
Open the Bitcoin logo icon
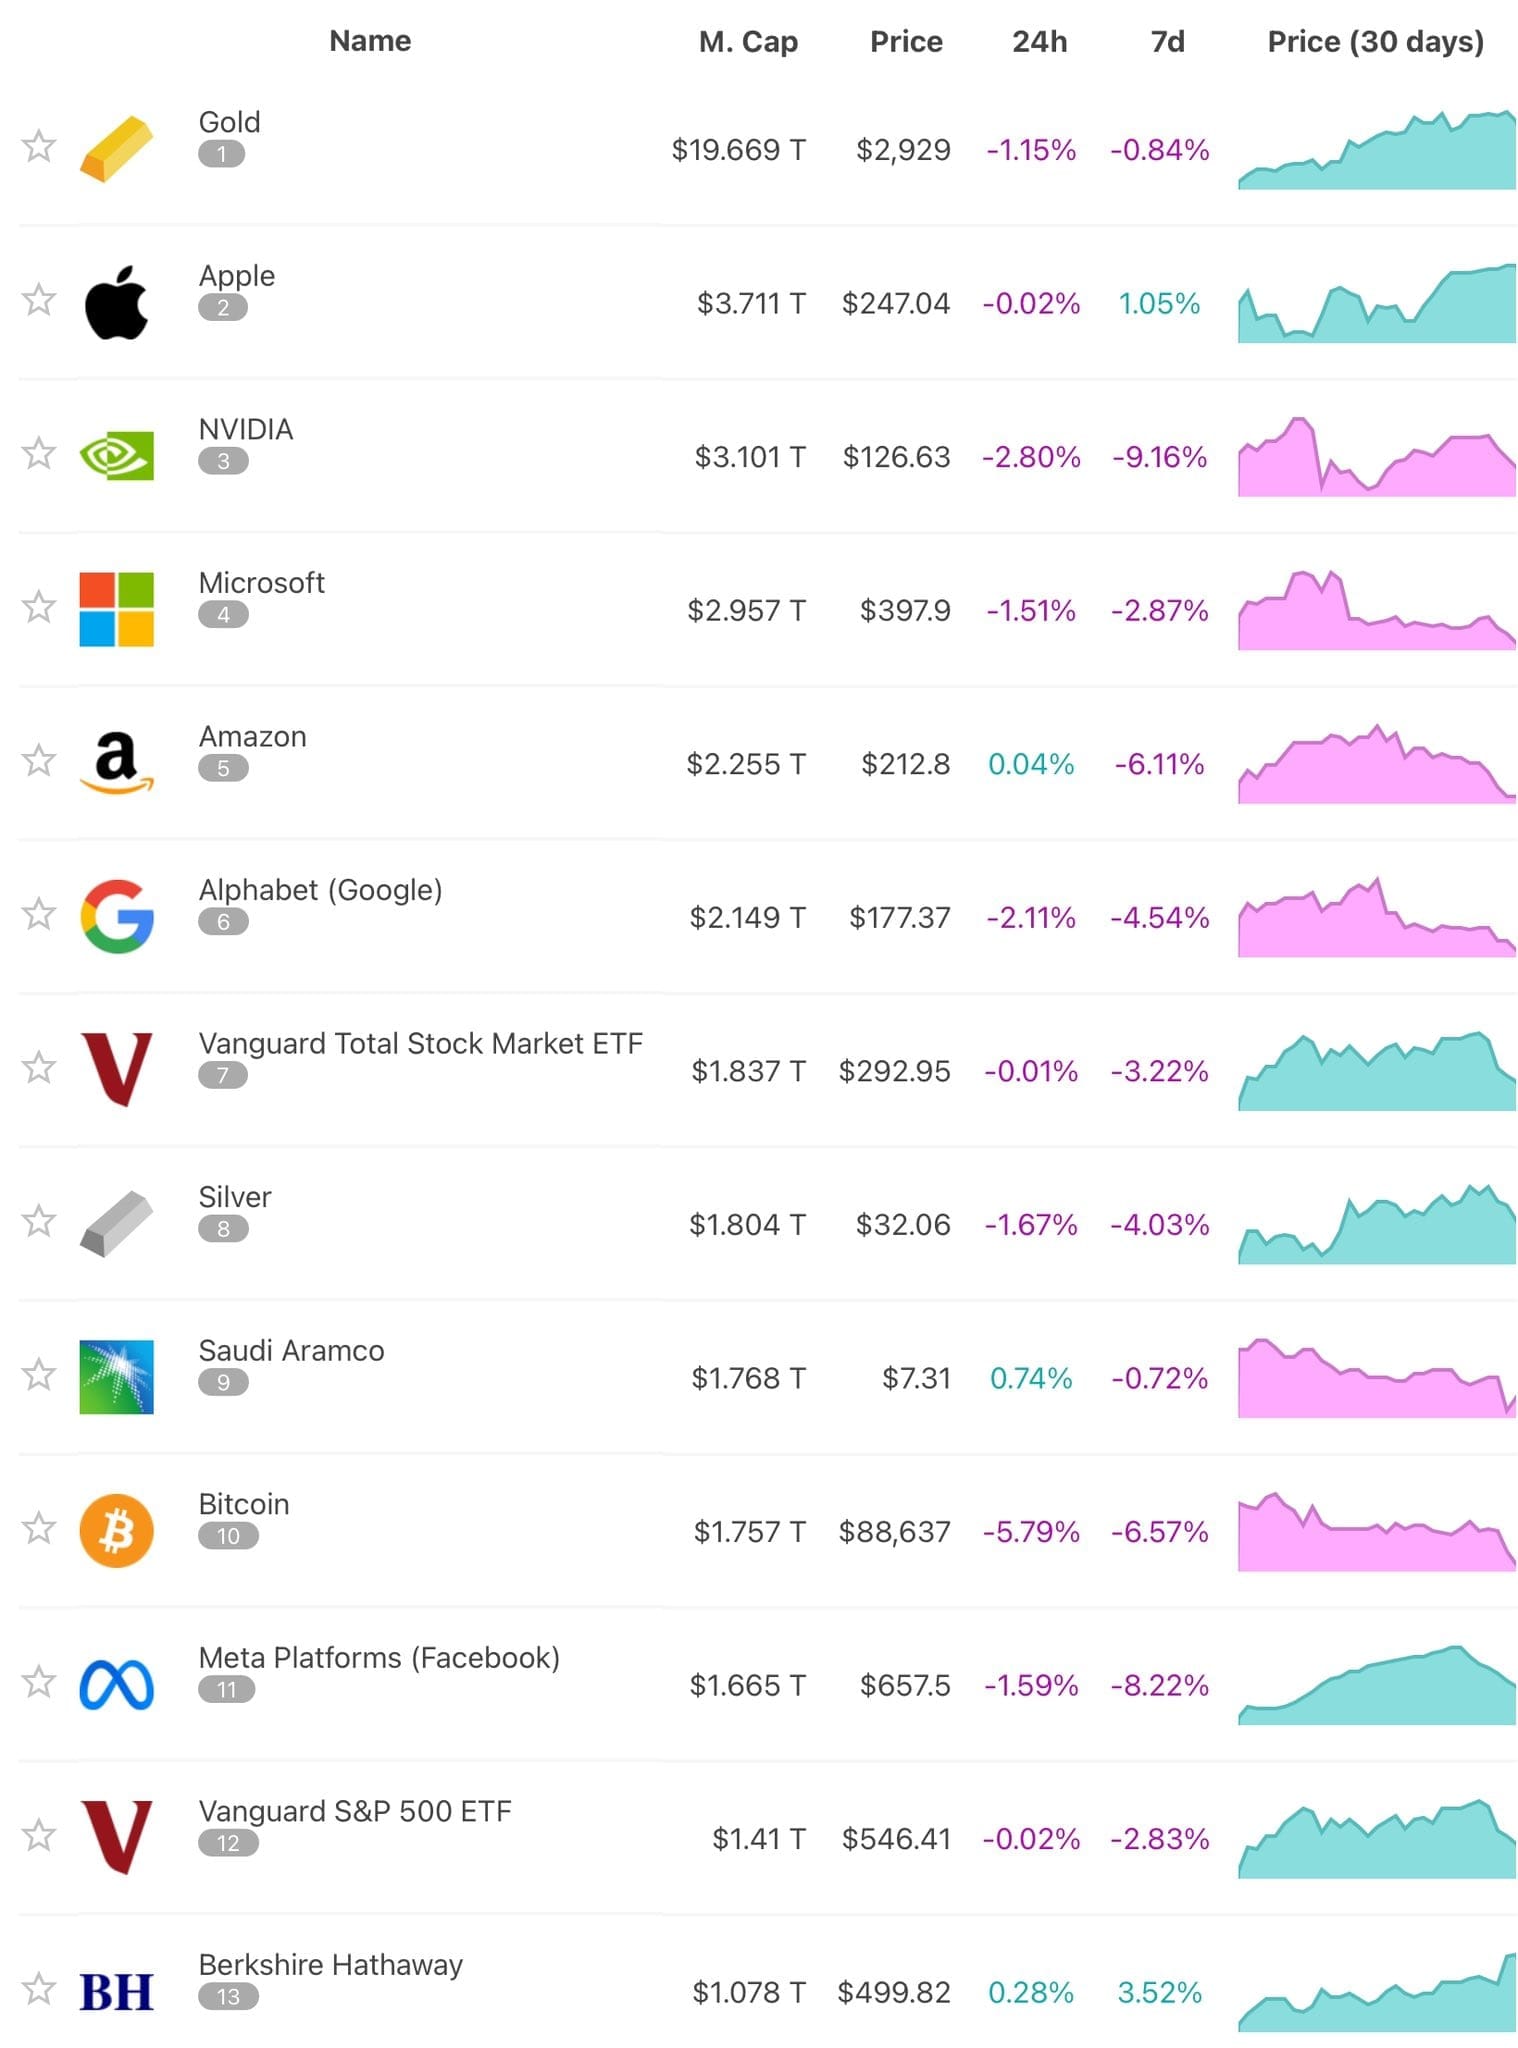click(x=116, y=1530)
